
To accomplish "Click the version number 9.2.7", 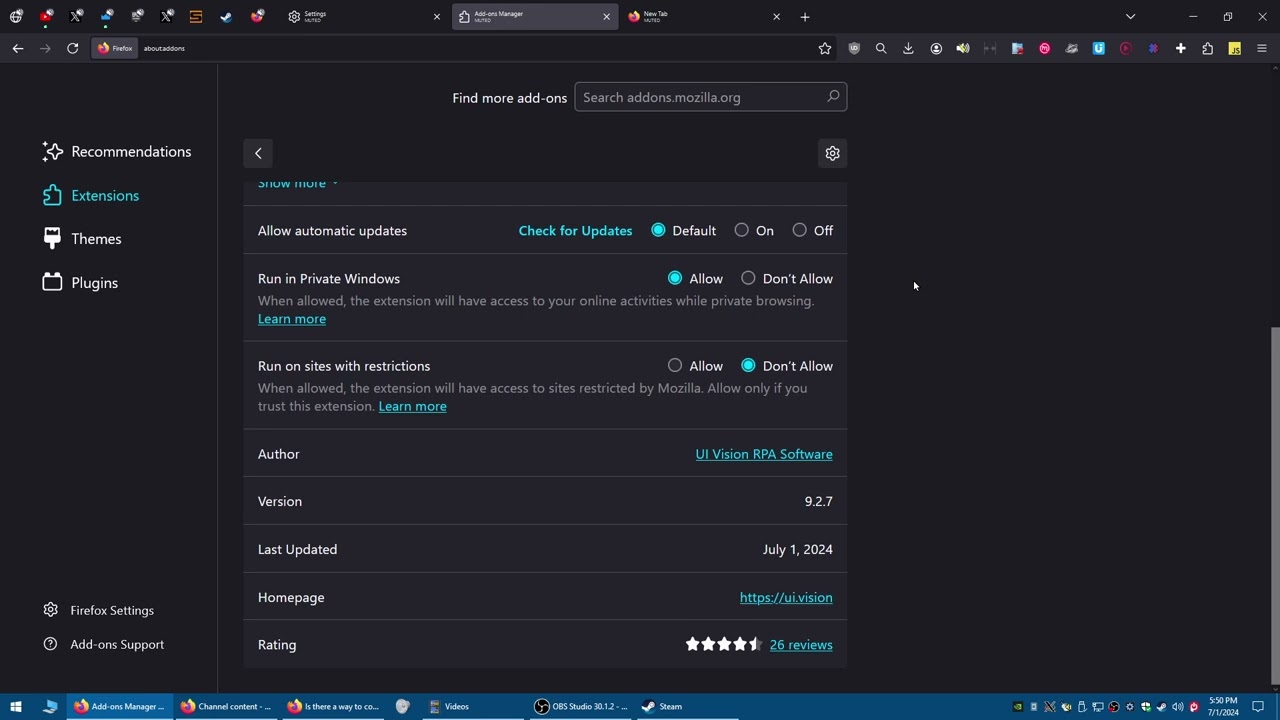I will pos(818,502).
